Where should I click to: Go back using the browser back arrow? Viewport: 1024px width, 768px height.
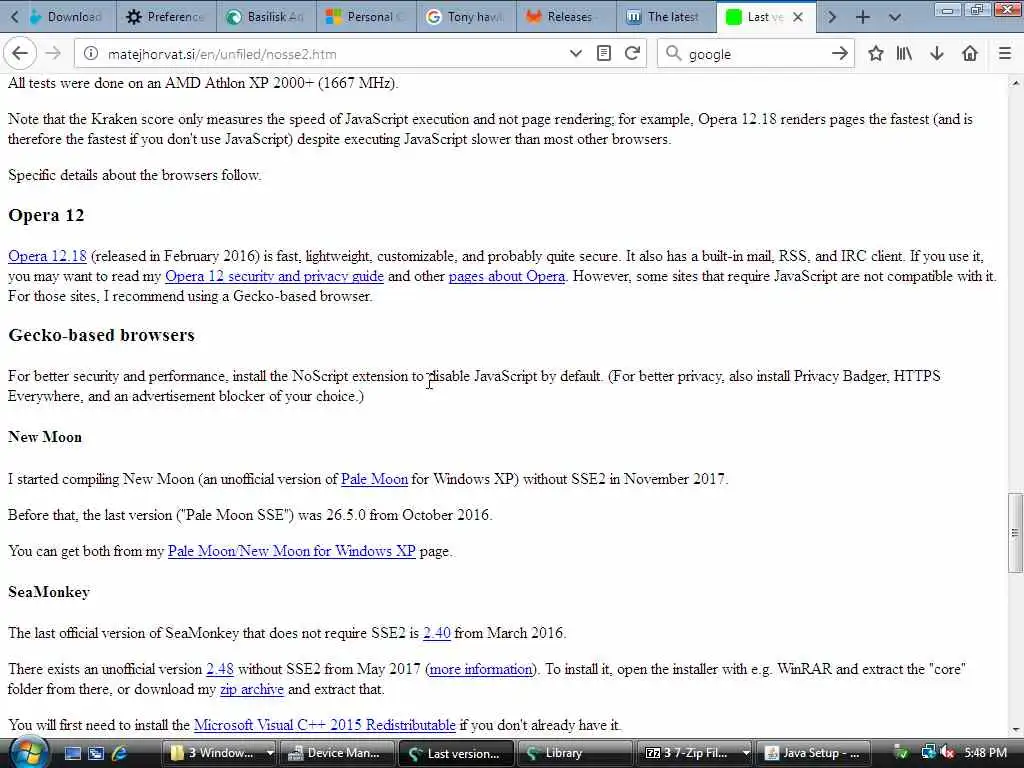click(x=20, y=54)
